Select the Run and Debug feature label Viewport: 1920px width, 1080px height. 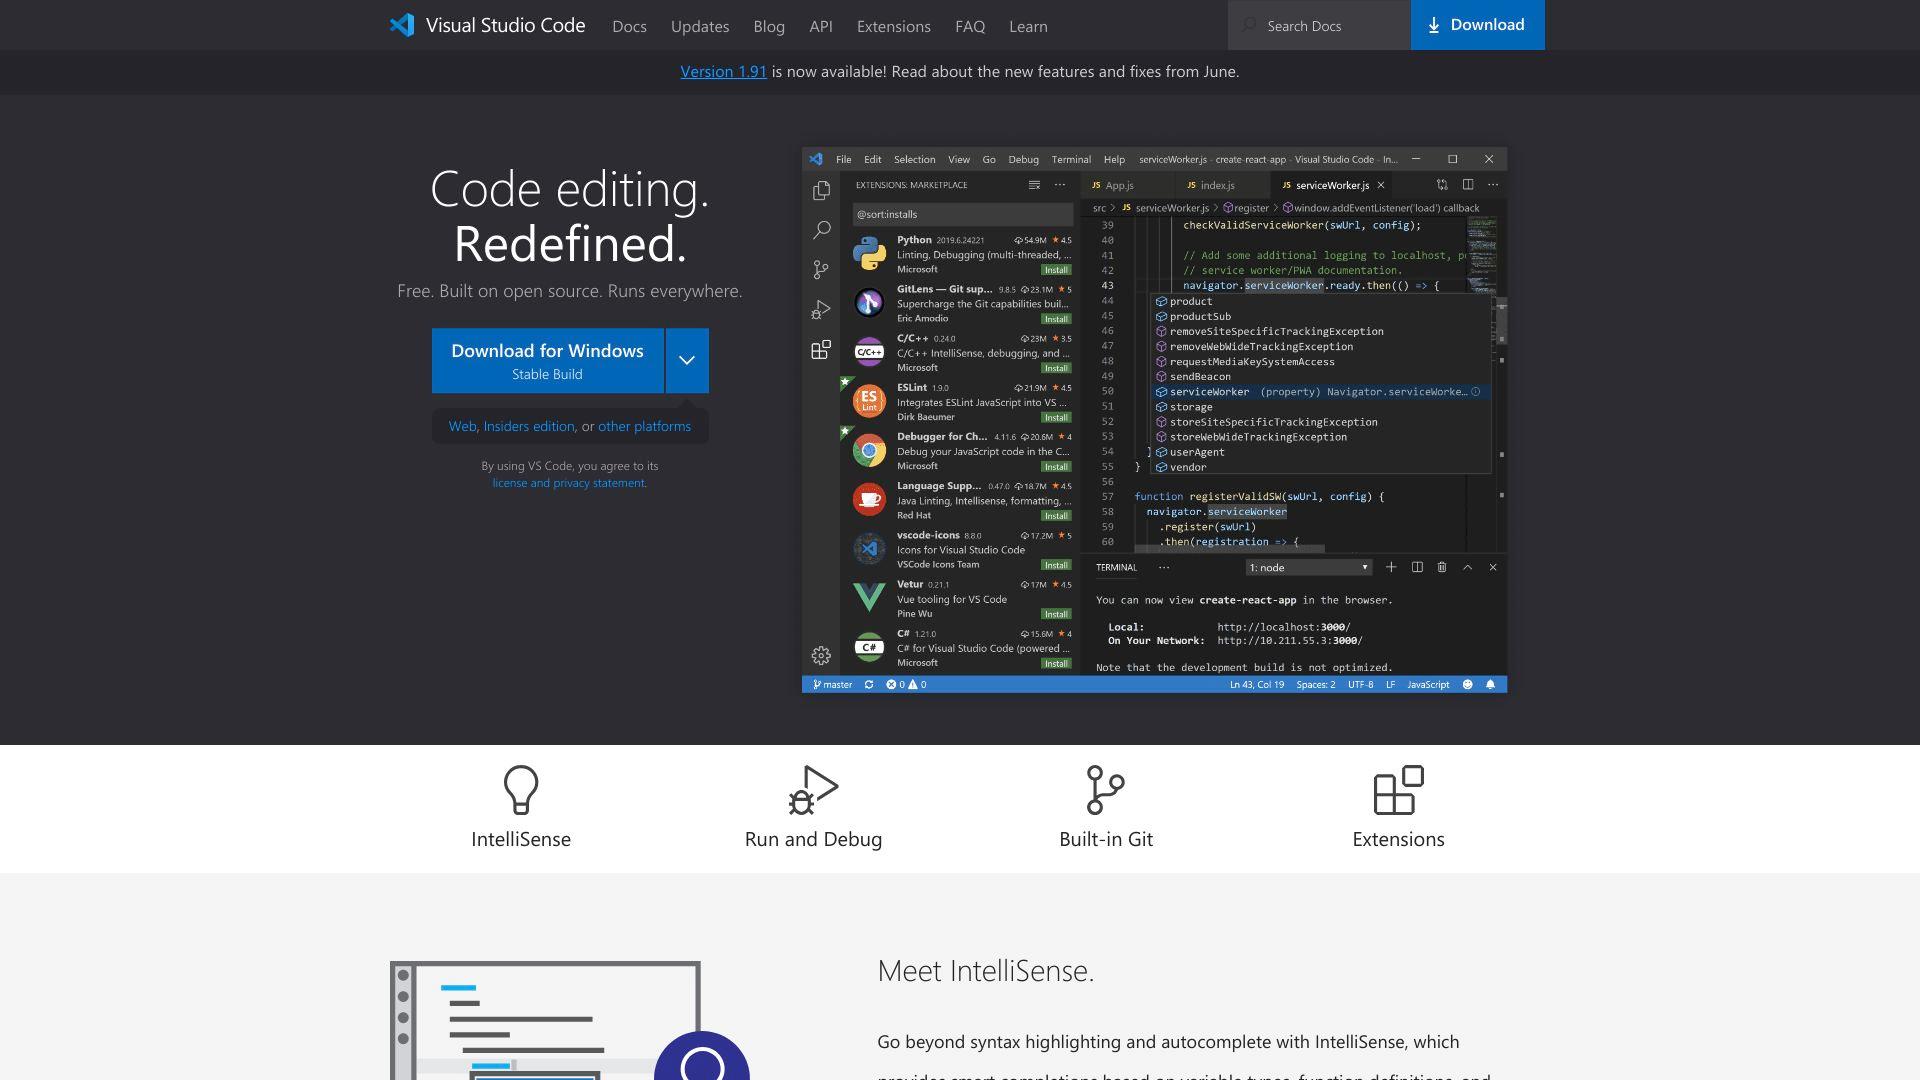(813, 839)
